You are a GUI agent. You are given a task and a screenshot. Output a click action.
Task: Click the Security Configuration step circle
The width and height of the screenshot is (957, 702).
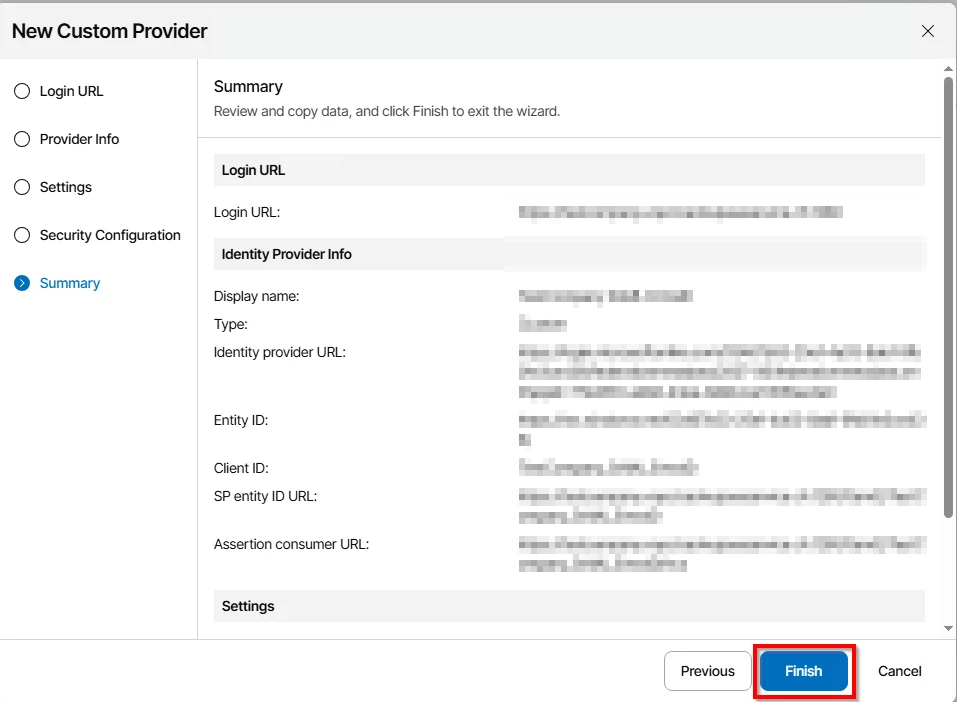tap(22, 235)
